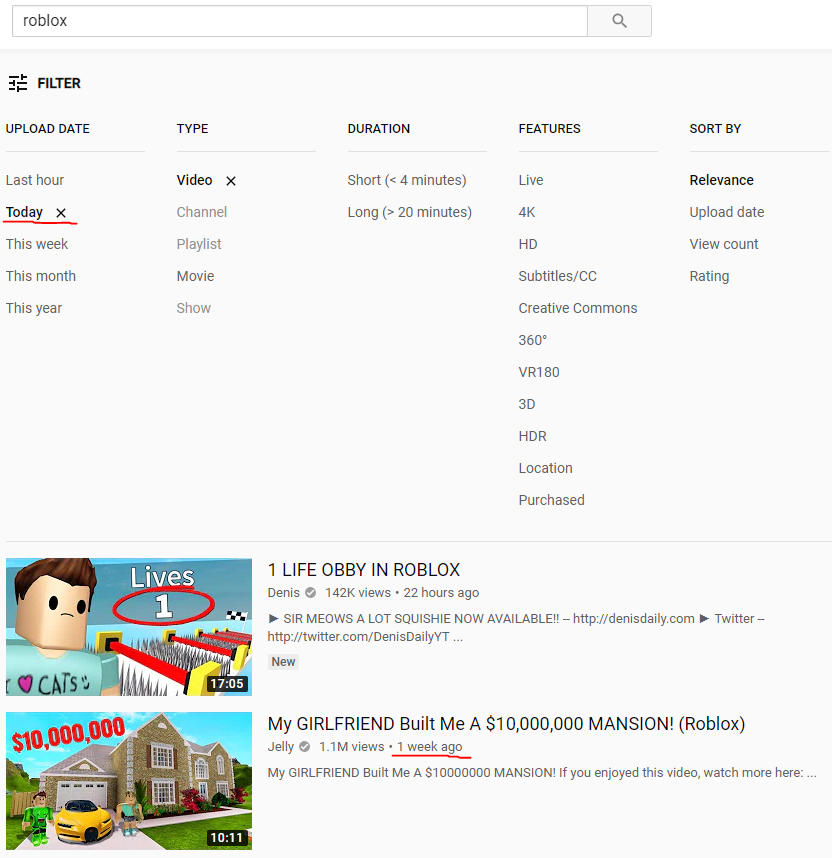
Task: Click the "142K views" text
Action: coord(358,593)
